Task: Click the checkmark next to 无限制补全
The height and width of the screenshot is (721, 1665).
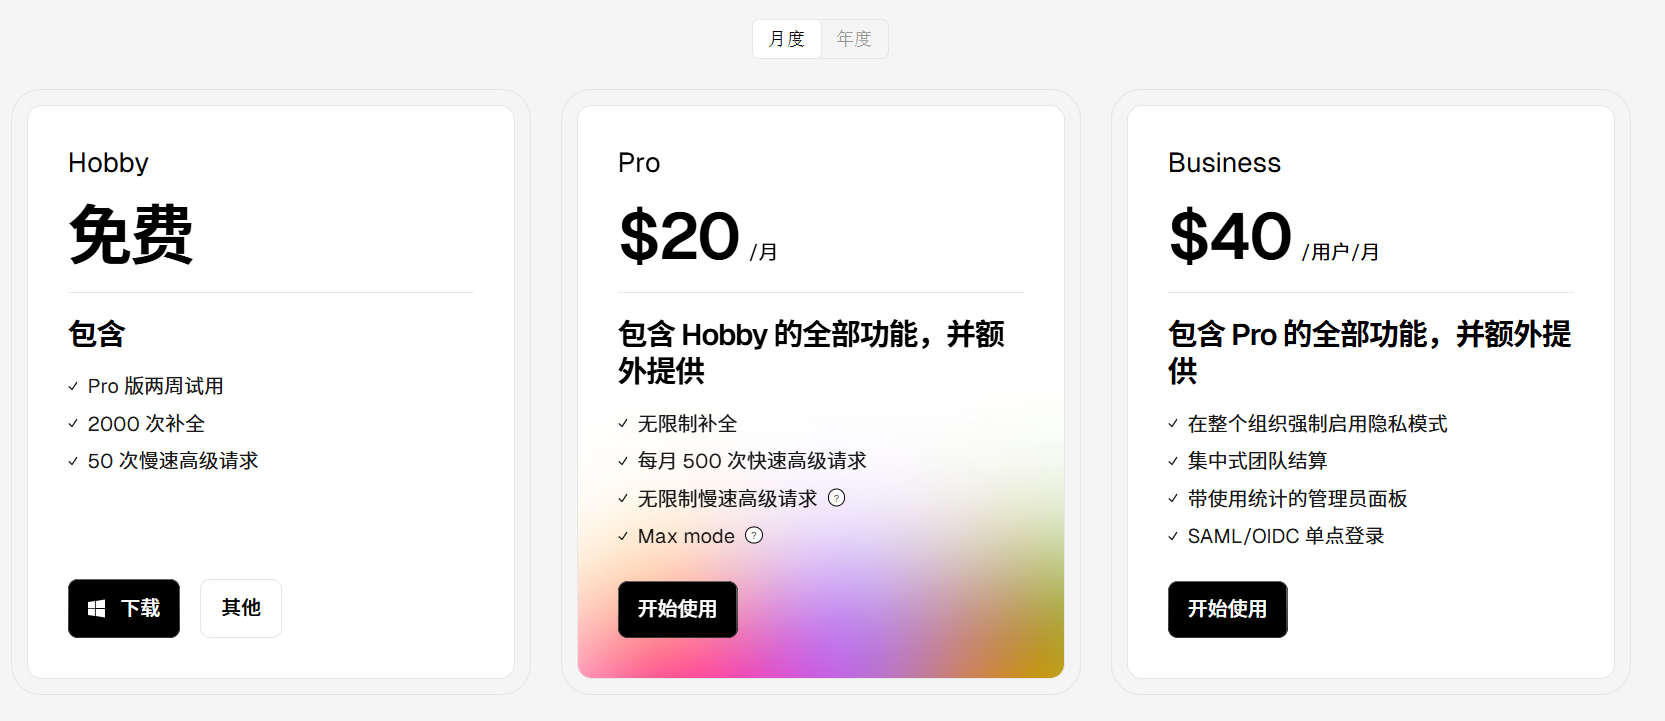Action: click(622, 423)
